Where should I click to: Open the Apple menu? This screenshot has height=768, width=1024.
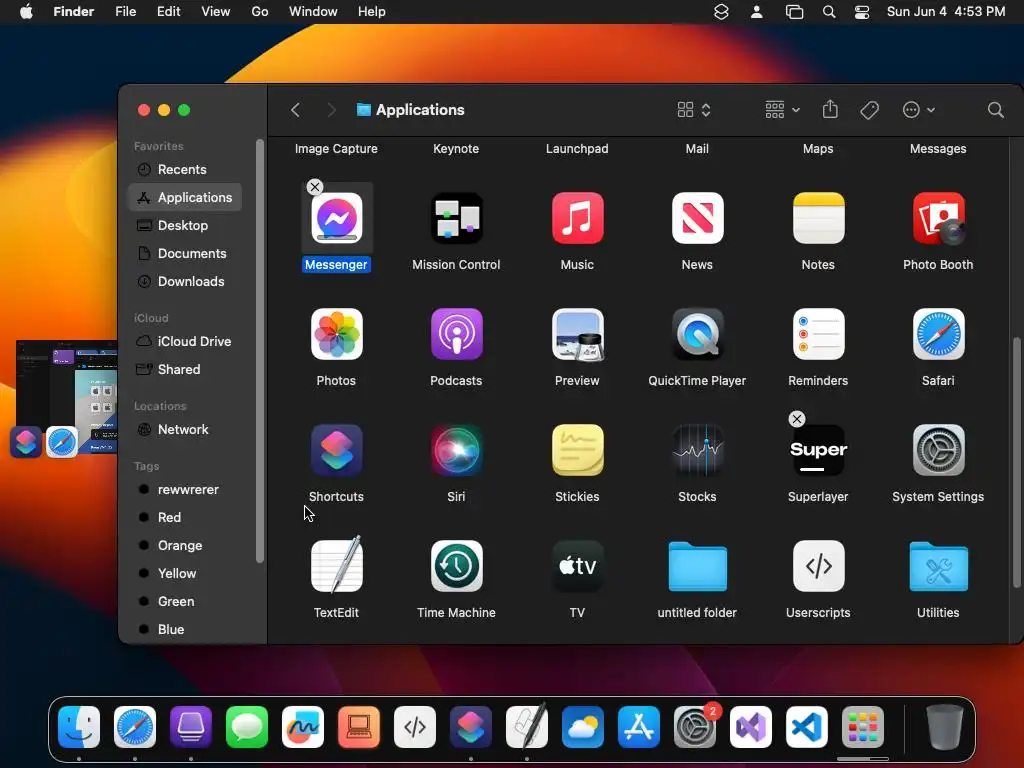[26, 12]
